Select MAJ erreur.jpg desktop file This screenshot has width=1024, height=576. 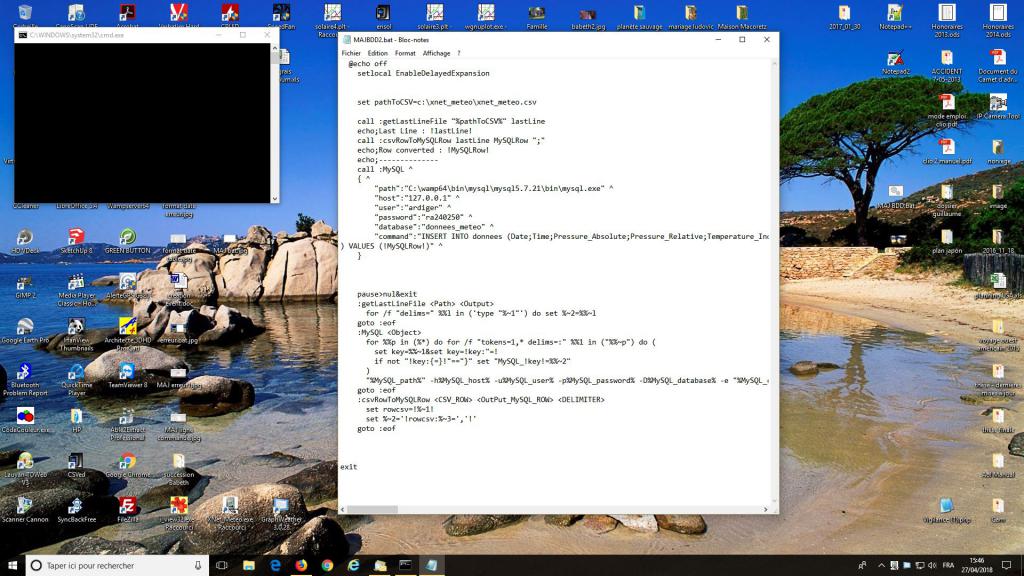[178, 376]
